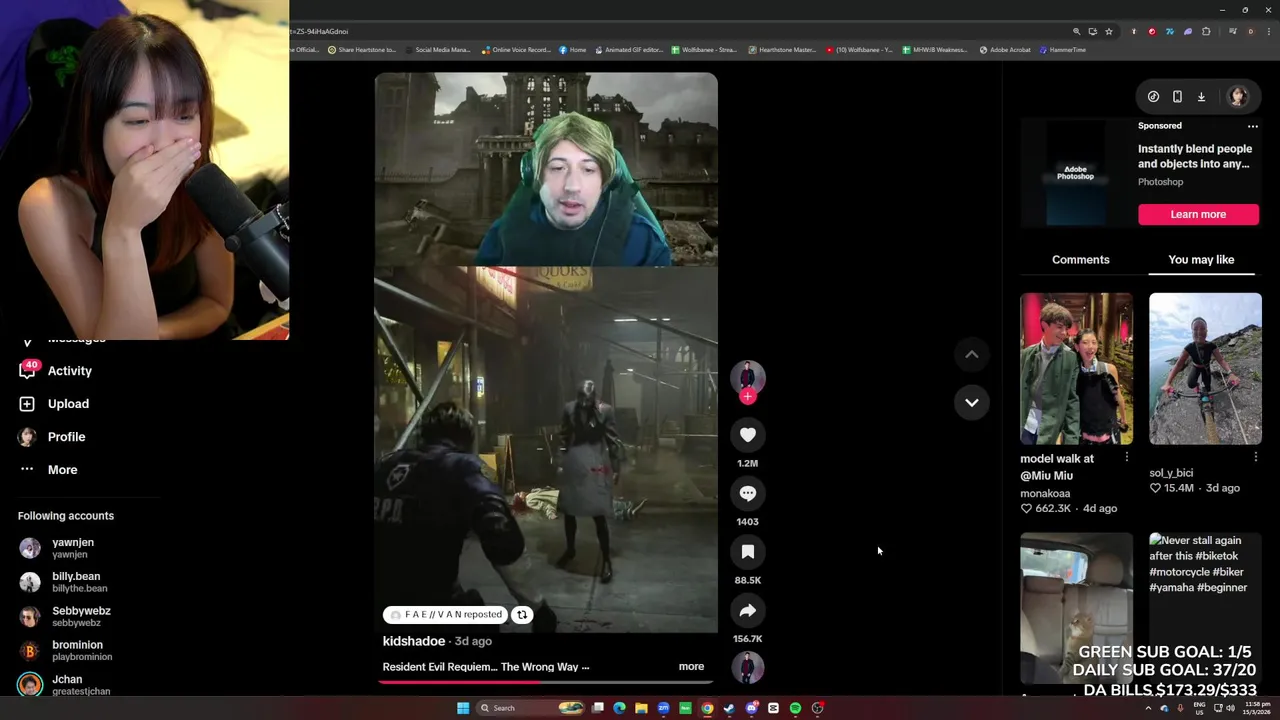Switch to the You may like tab
Screen dimensions: 1280x720
(x=1201, y=260)
